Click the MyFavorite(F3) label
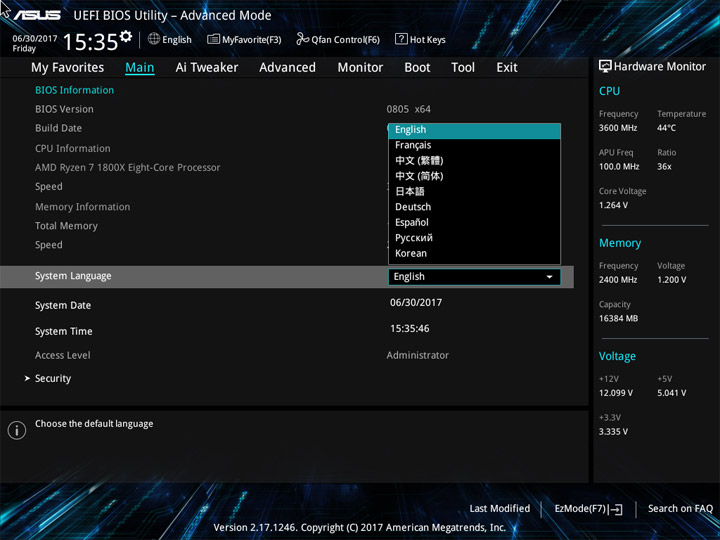The image size is (720, 540). [x=252, y=39]
